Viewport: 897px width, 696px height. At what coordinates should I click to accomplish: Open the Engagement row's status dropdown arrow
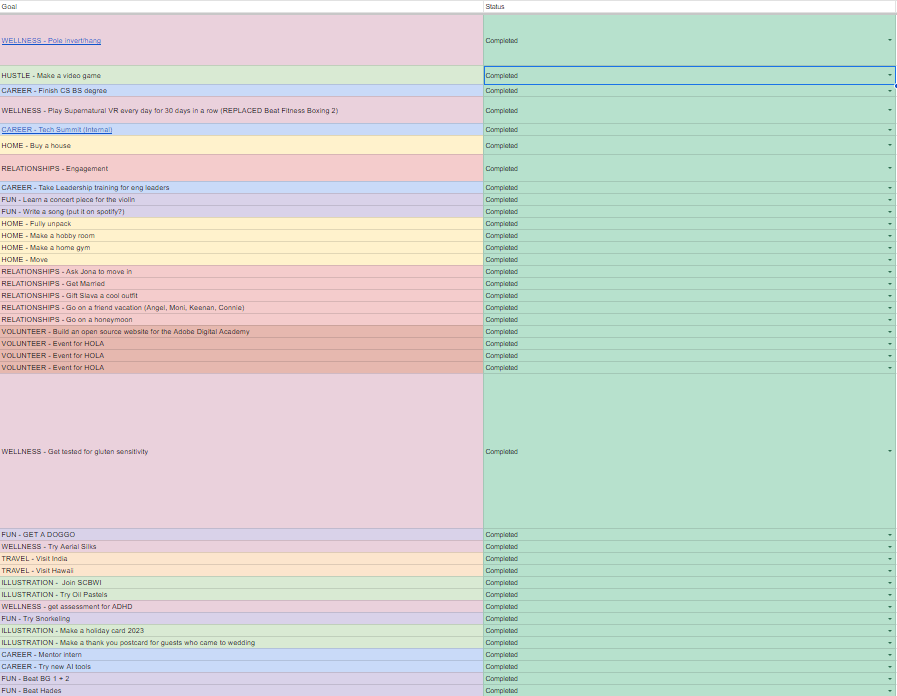889,169
